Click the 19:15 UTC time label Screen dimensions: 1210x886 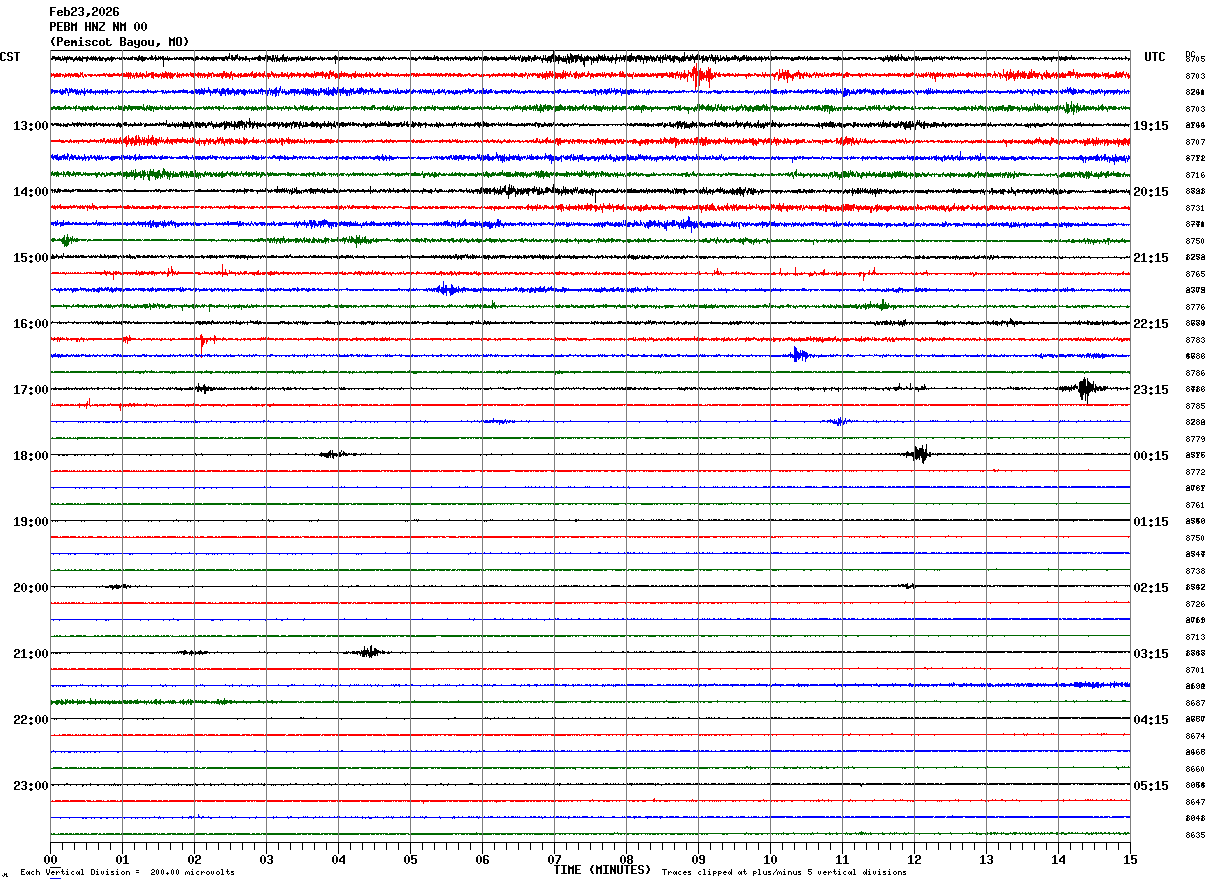point(1151,126)
